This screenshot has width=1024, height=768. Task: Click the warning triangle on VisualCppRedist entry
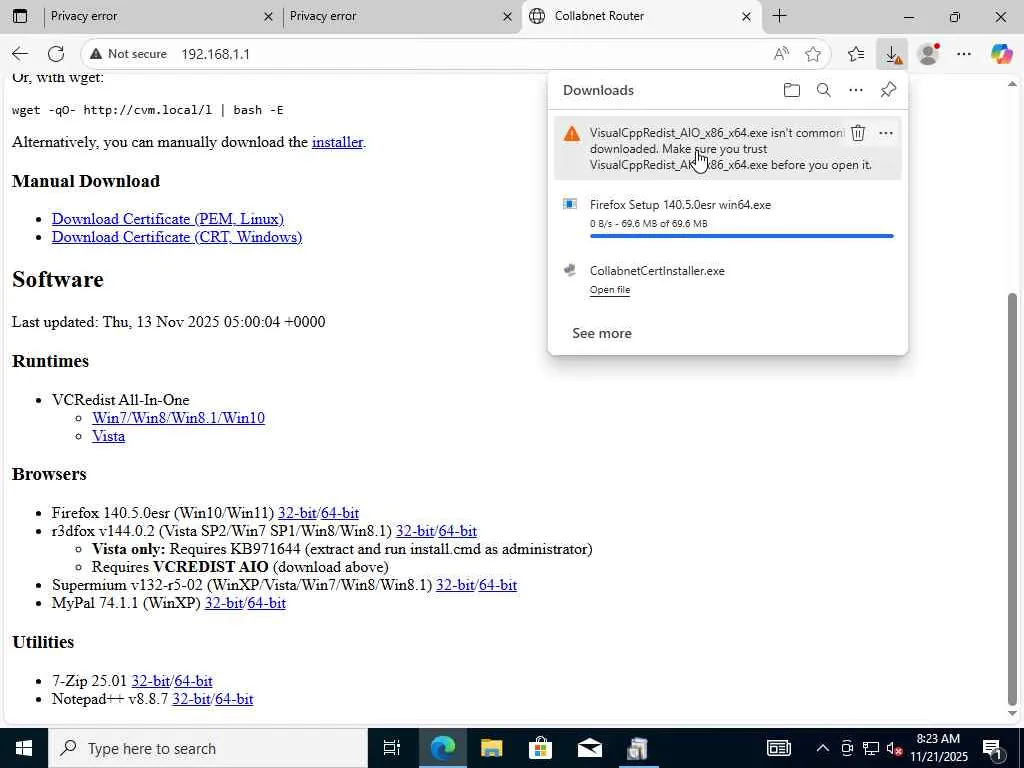pyautogui.click(x=571, y=134)
